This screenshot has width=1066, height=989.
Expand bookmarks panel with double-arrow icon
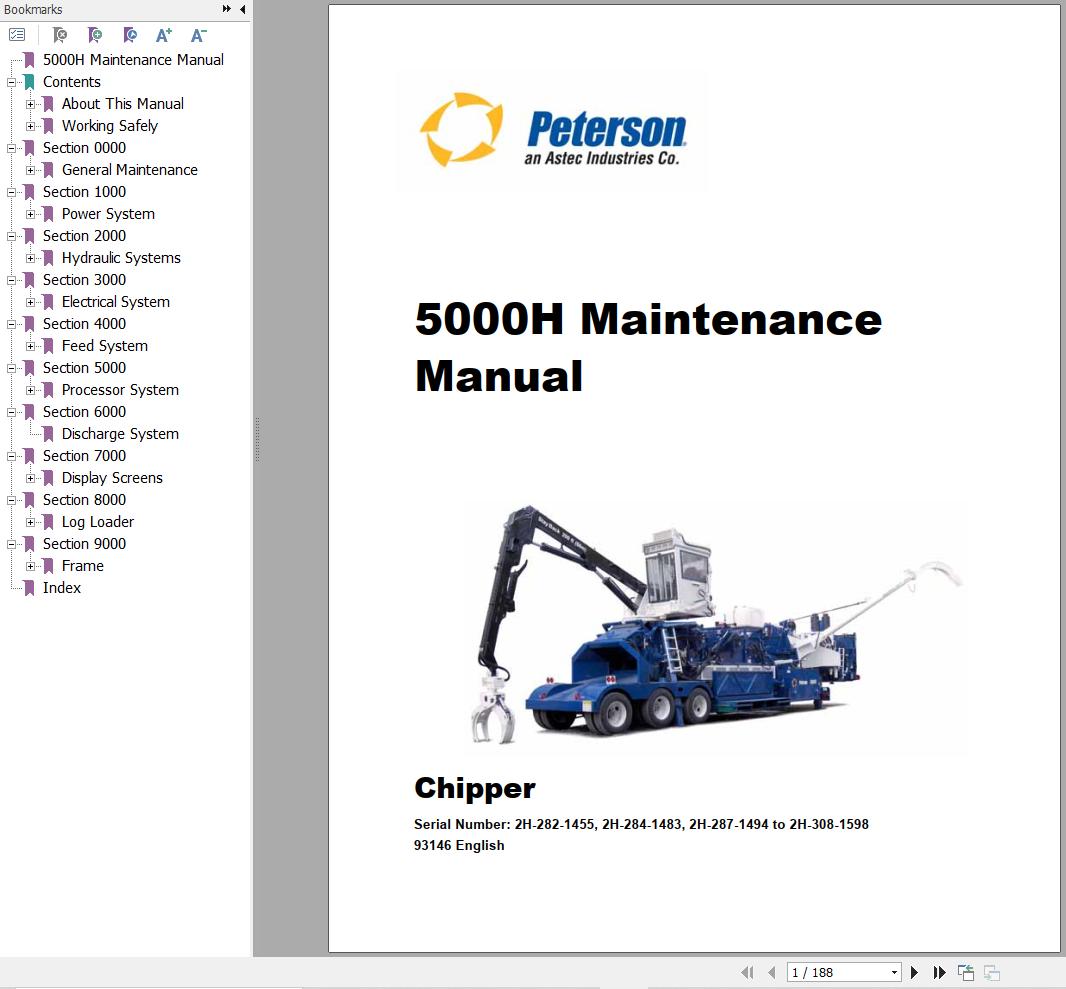point(226,9)
